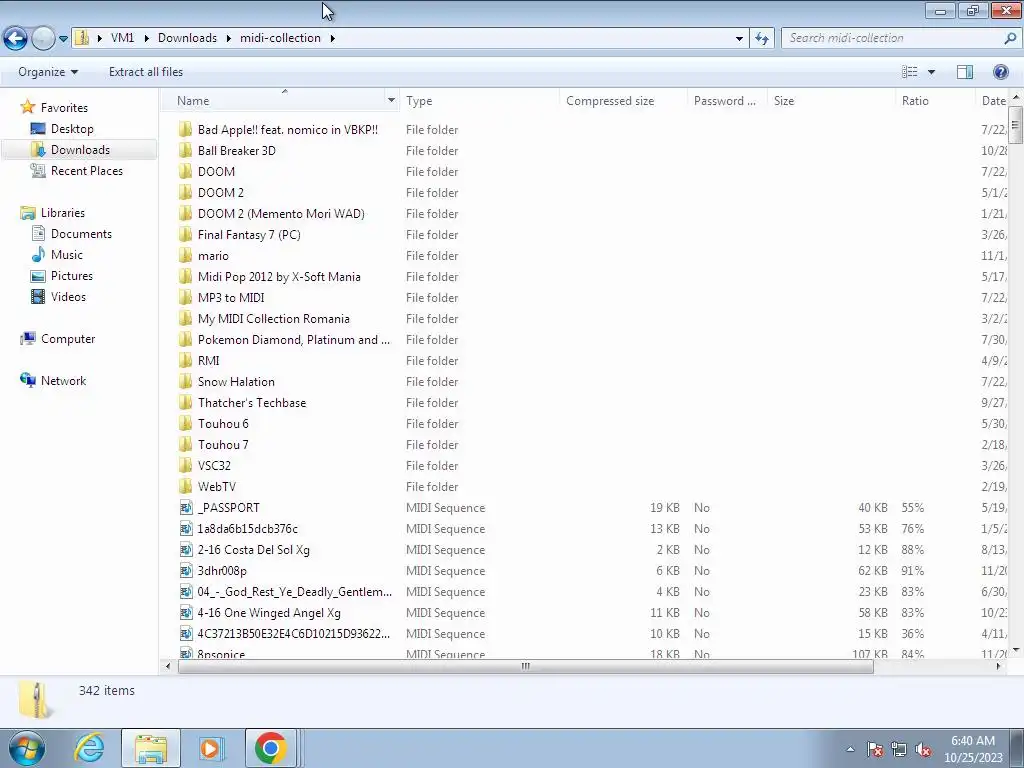Click the Pictures library icon

[x=39, y=276]
